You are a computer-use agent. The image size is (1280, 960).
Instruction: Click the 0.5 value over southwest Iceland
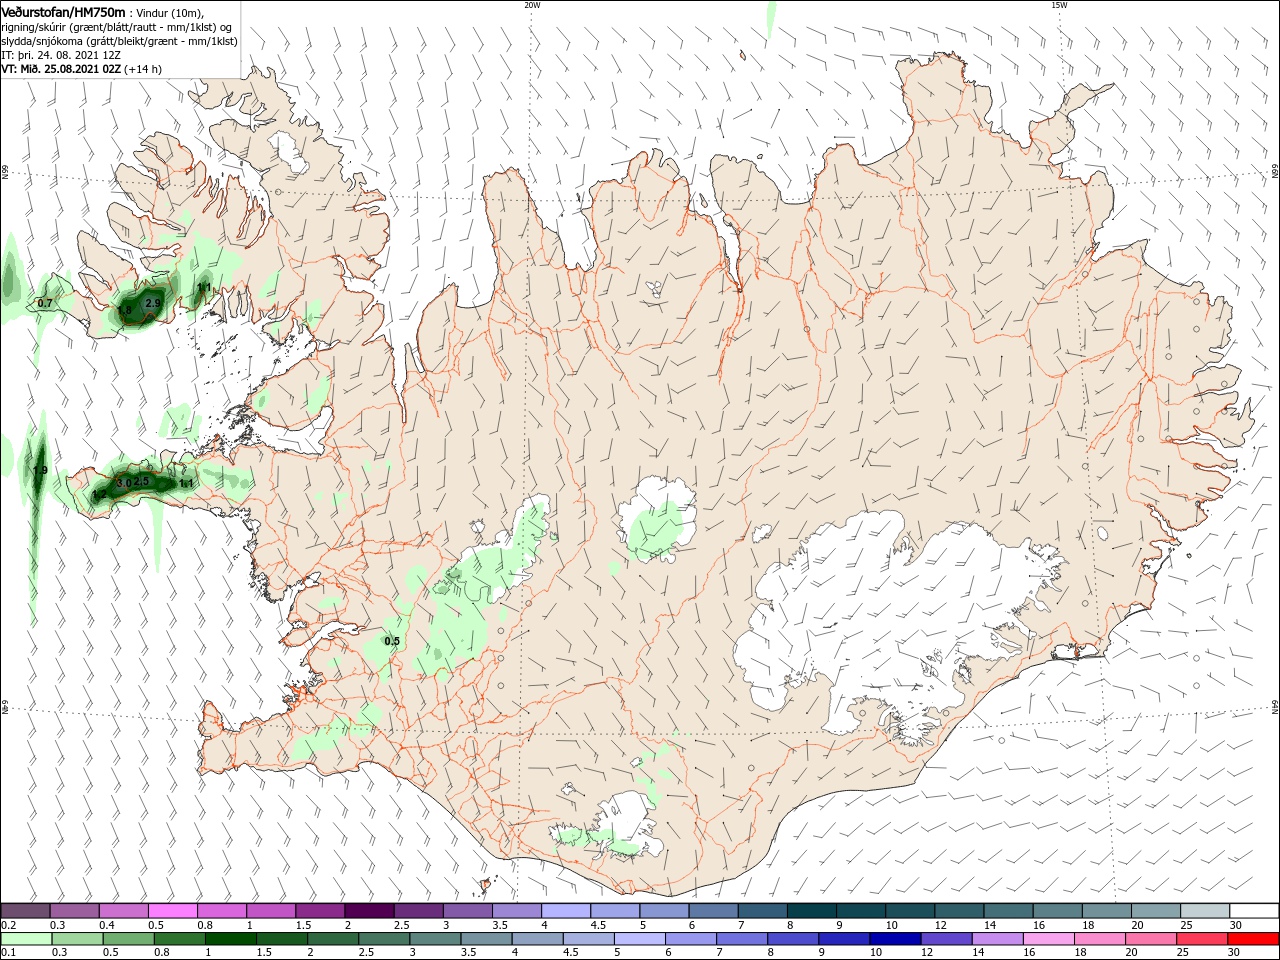tap(392, 641)
